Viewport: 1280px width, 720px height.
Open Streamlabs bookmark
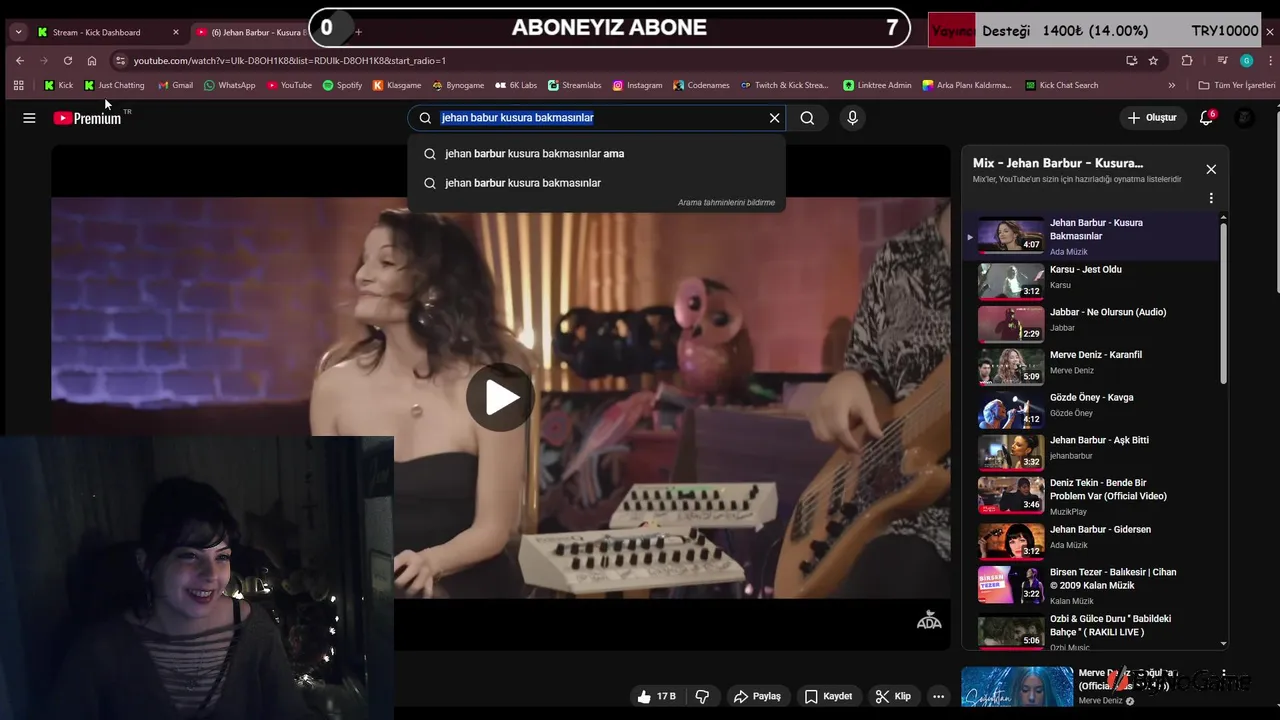(x=574, y=85)
